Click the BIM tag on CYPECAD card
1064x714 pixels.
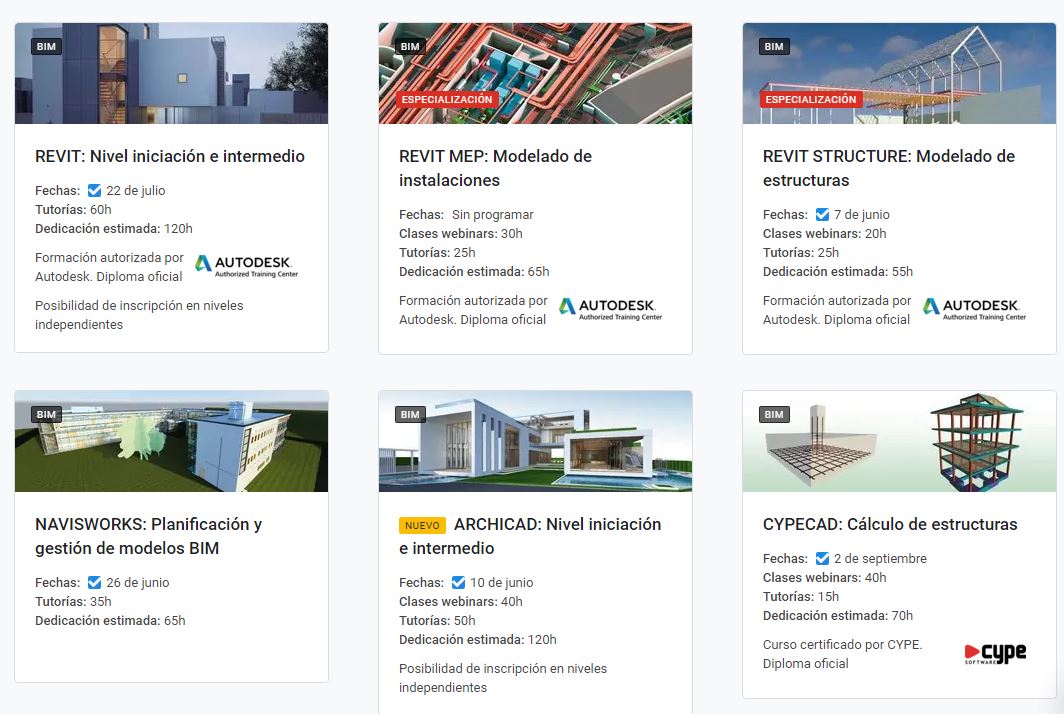774,414
